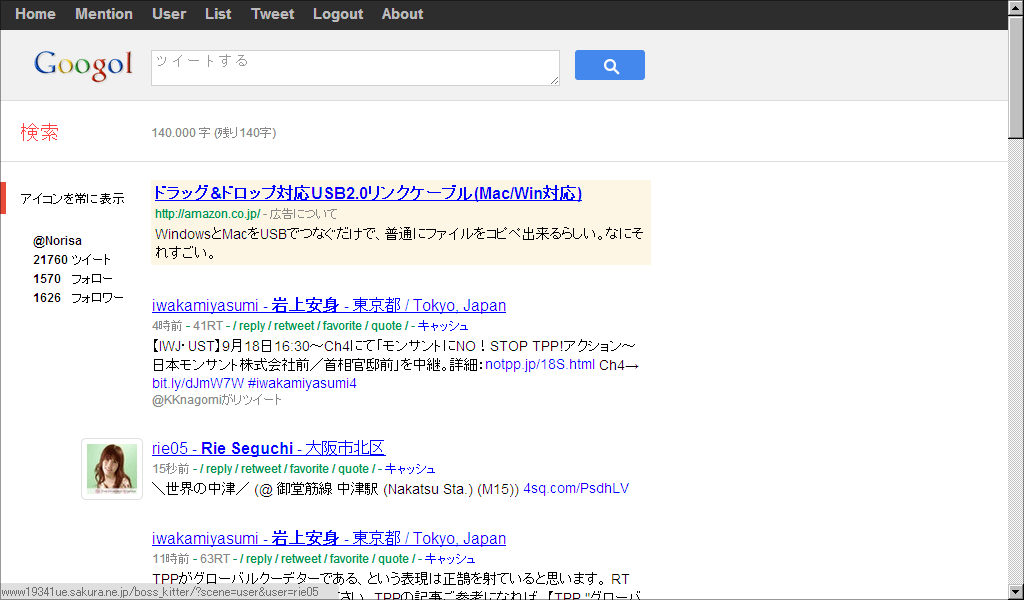The image size is (1024, 600).
Task: Click the 検索 heading in red
Action: point(40,132)
